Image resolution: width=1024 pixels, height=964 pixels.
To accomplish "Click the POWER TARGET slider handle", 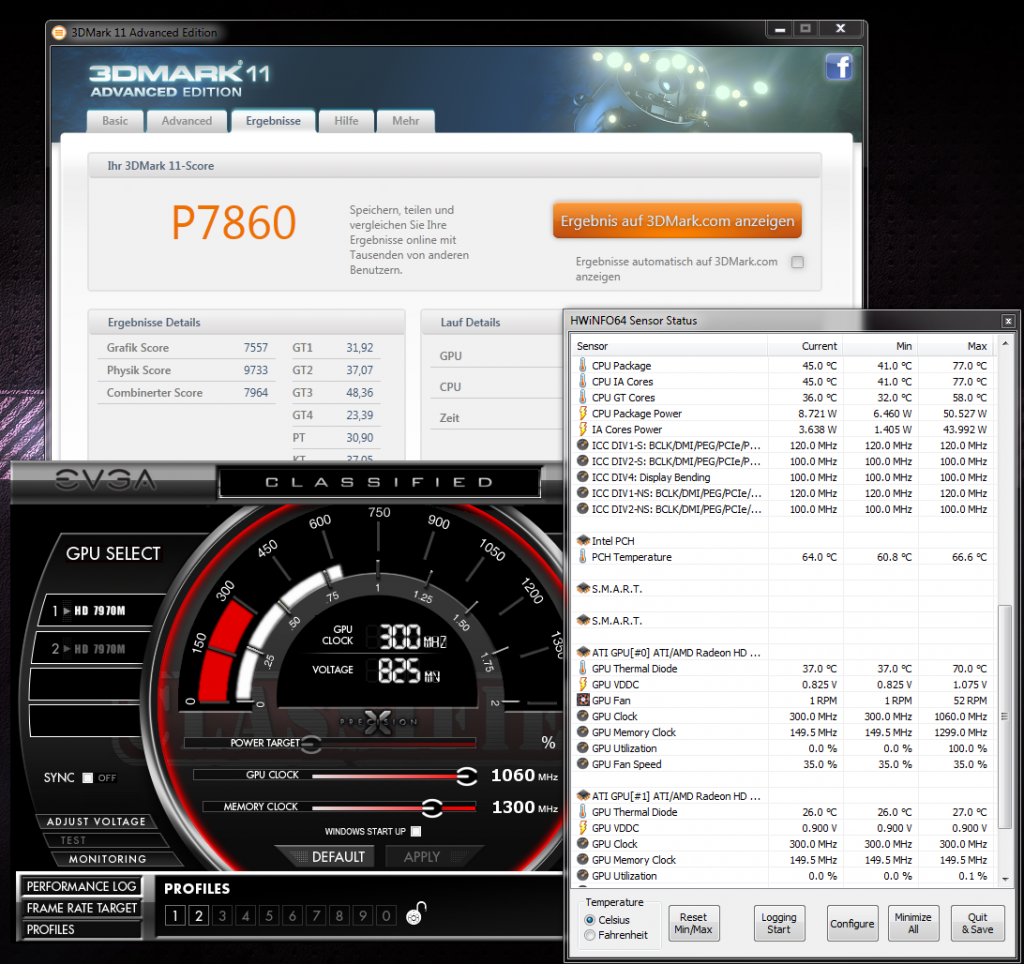I will click(x=311, y=743).
